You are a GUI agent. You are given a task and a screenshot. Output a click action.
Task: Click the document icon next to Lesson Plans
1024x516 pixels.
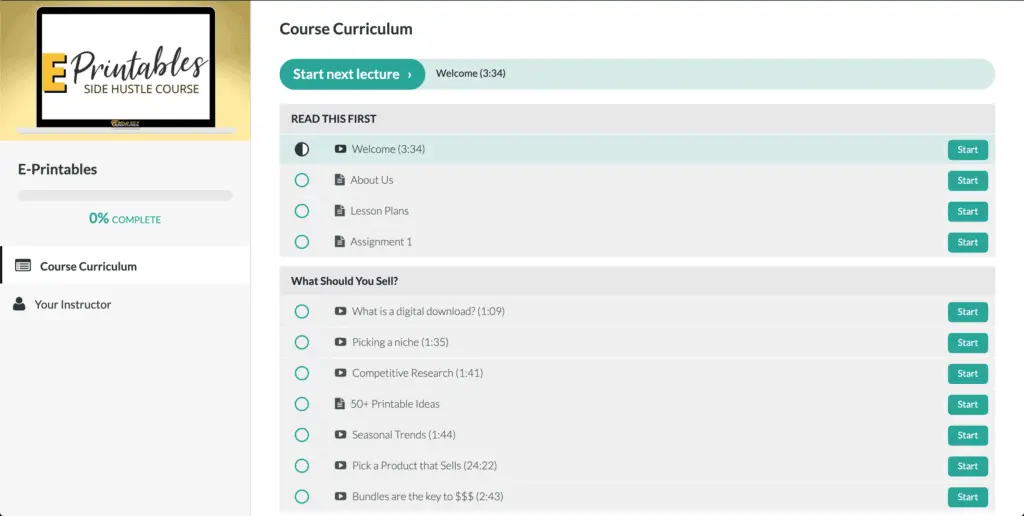pos(339,211)
